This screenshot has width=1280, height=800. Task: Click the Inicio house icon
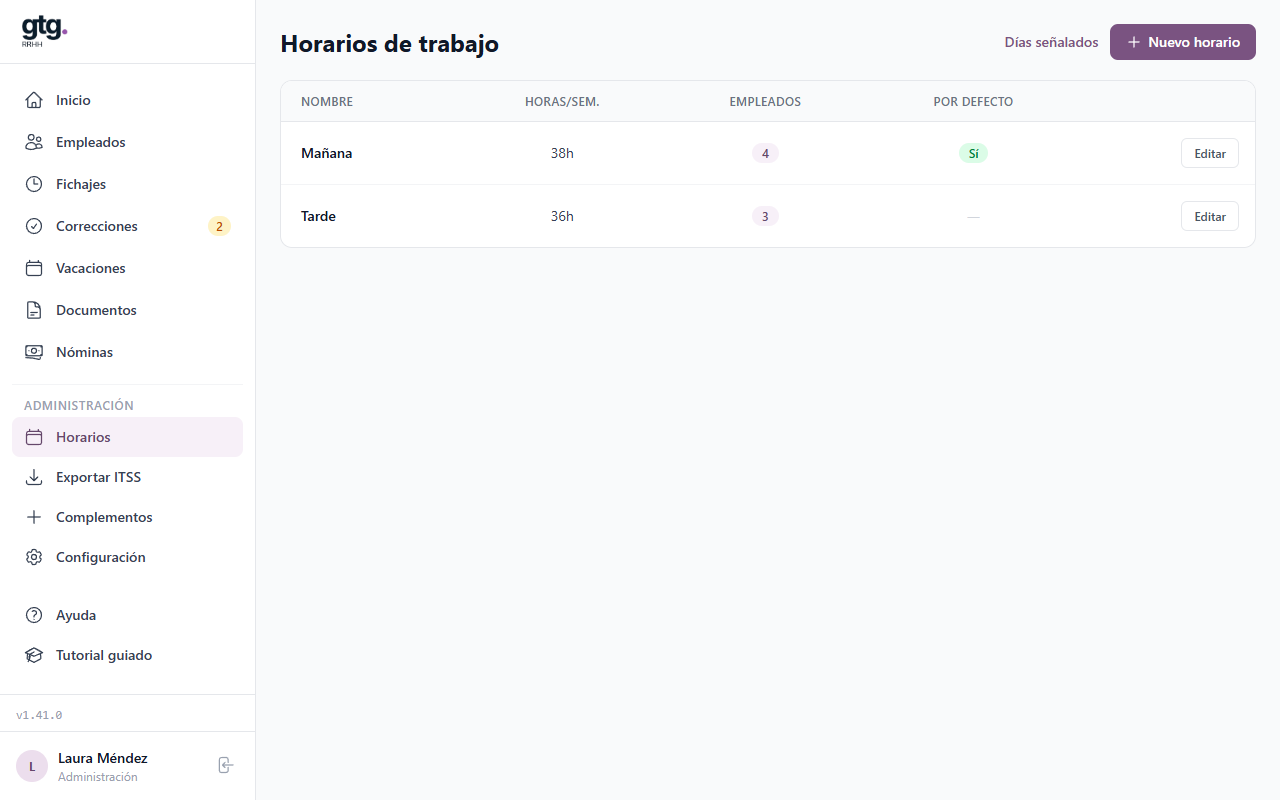[34, 100]
